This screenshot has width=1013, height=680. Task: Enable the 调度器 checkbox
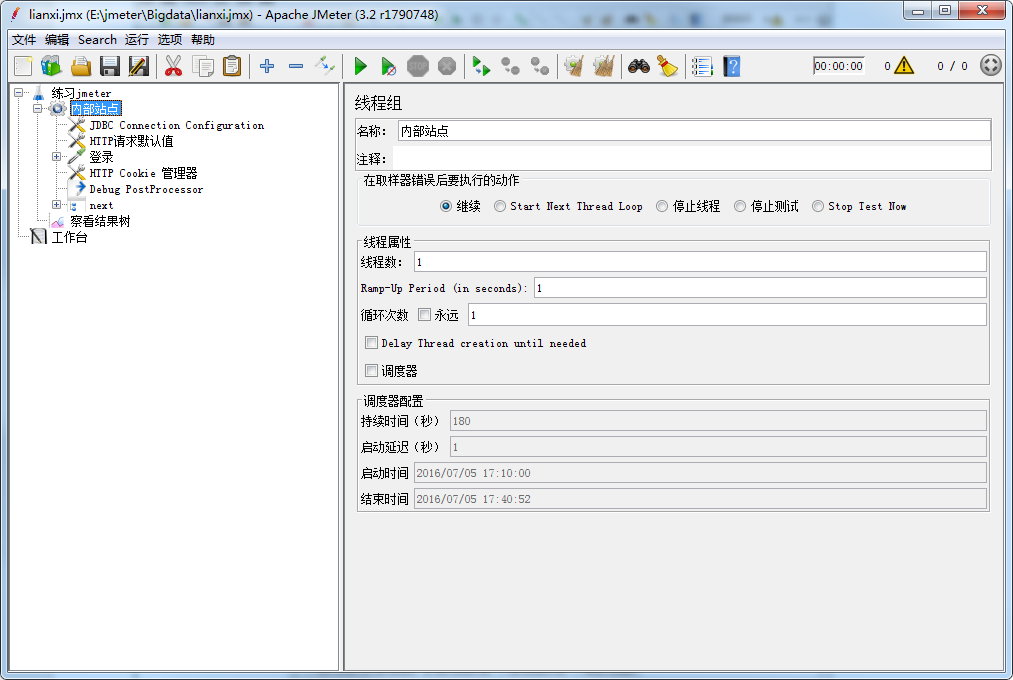coord(371,371)
